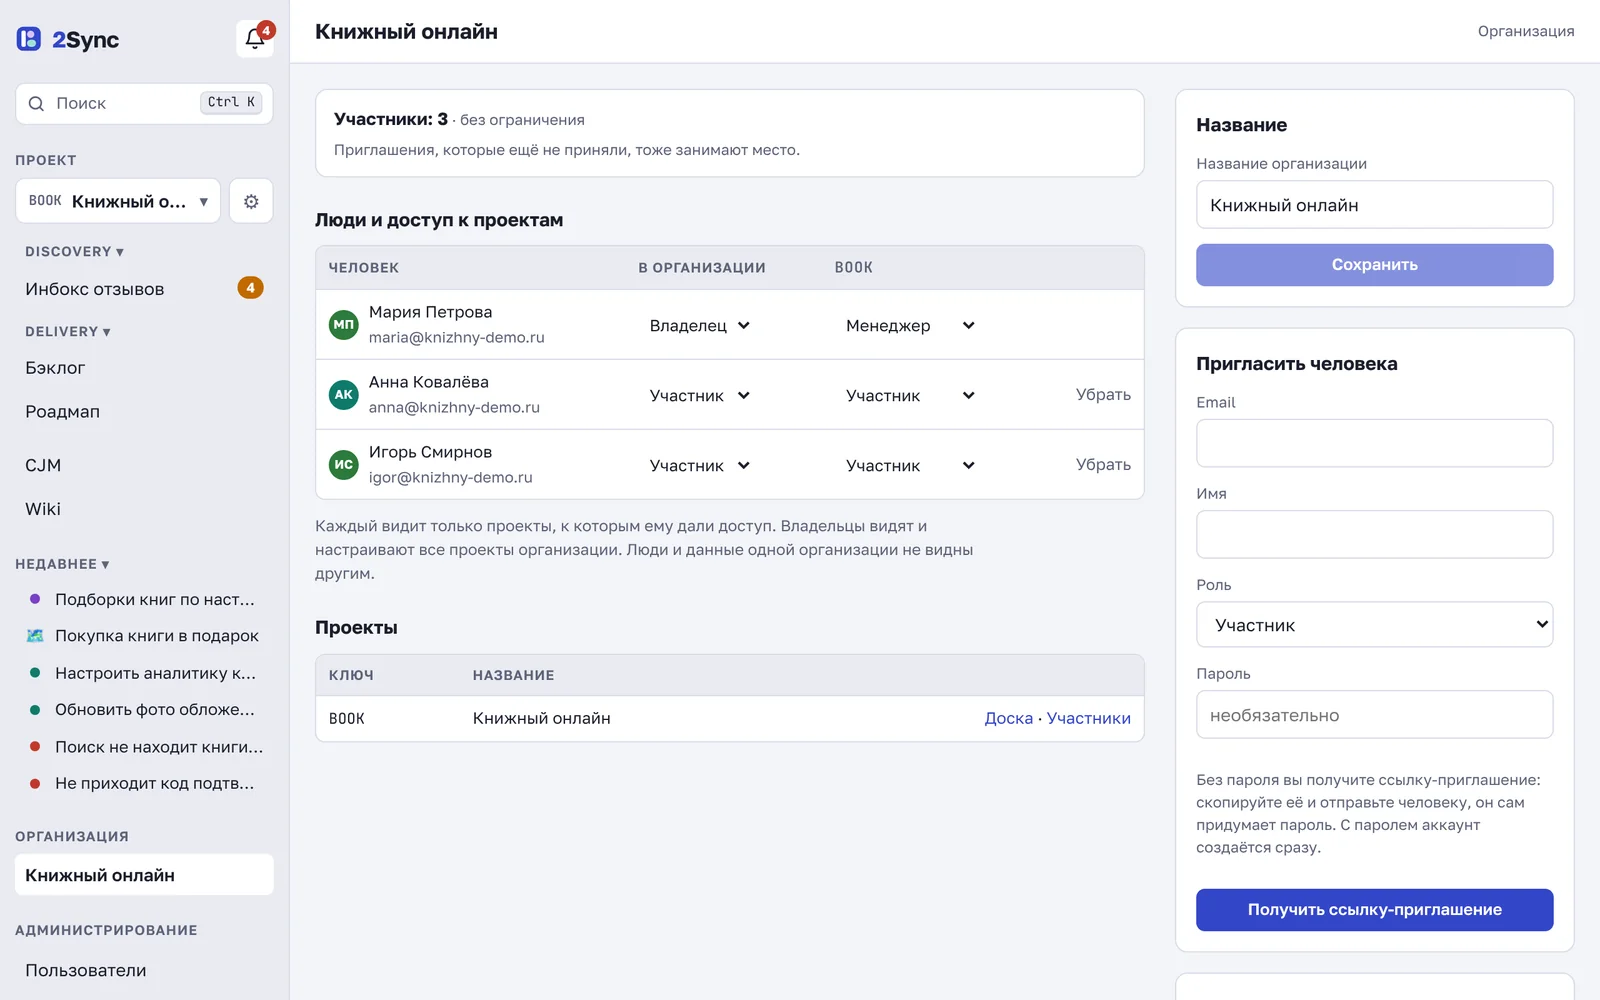
Task: Click badge 4 next to Инбокс отзывов
Action: pos(250,288)
